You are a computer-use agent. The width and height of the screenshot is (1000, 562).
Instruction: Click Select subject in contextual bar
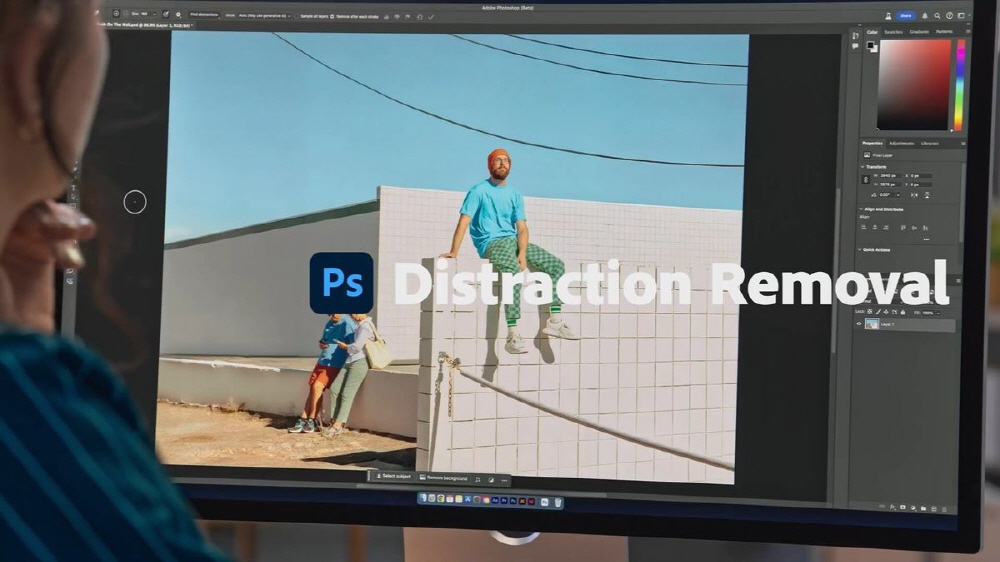tap(395, 478)
